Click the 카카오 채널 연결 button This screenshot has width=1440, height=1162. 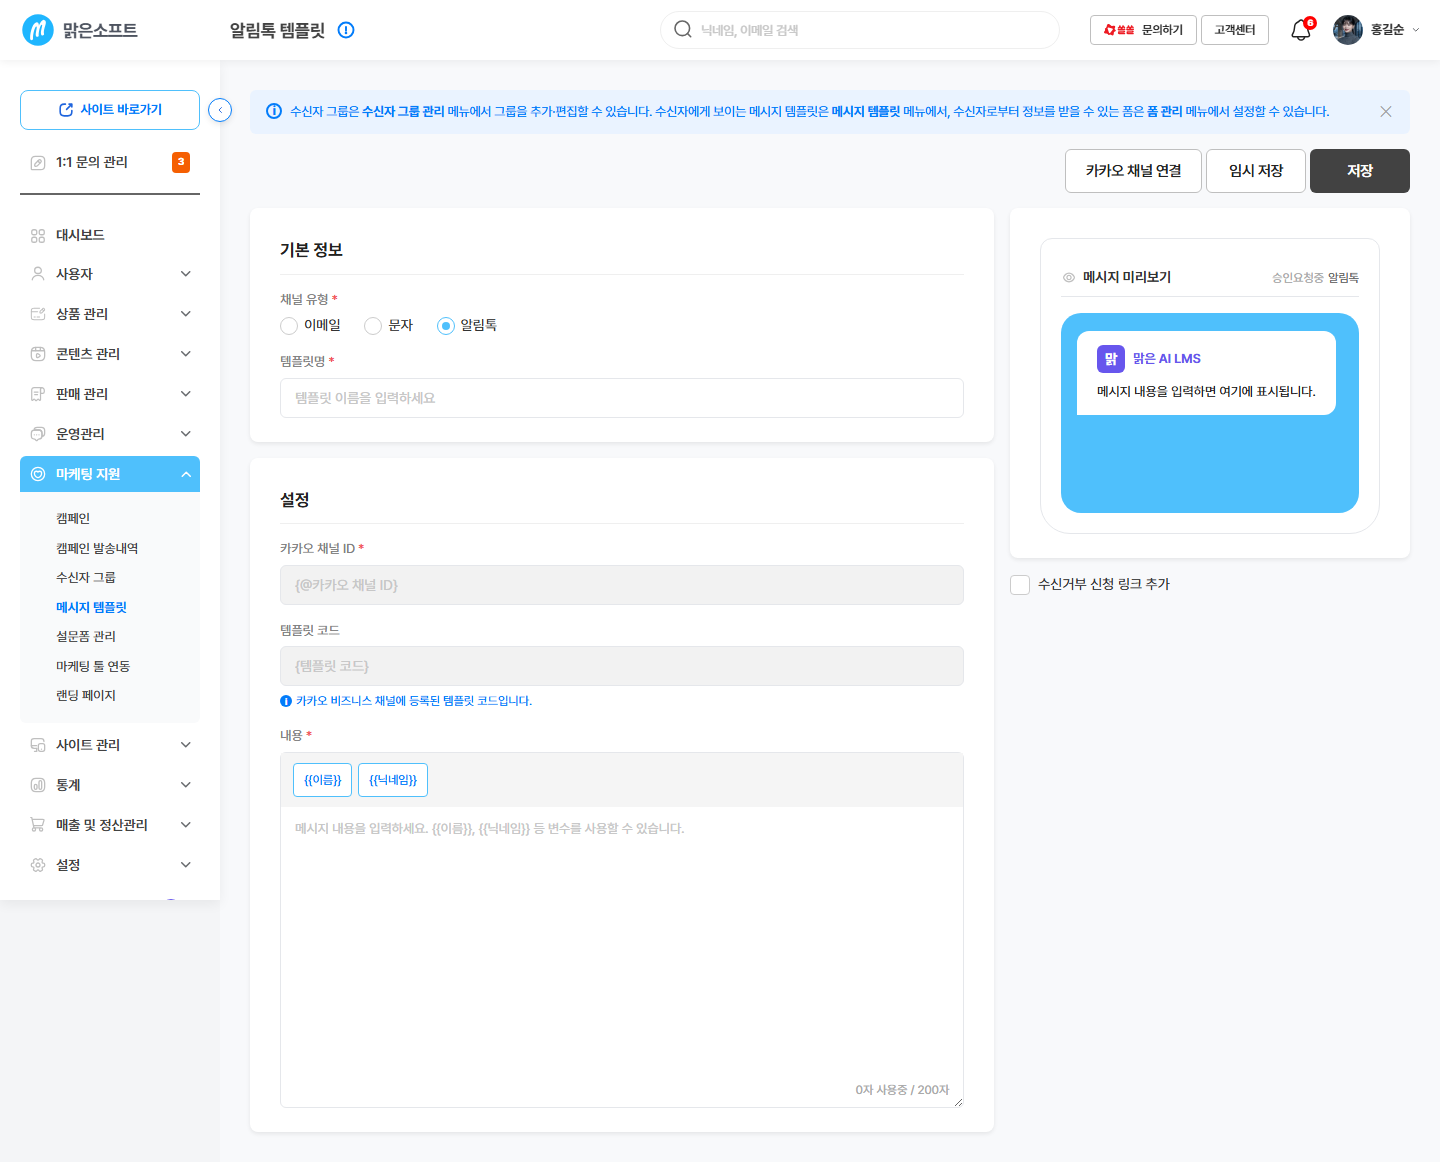click(x=1133, y=171)
